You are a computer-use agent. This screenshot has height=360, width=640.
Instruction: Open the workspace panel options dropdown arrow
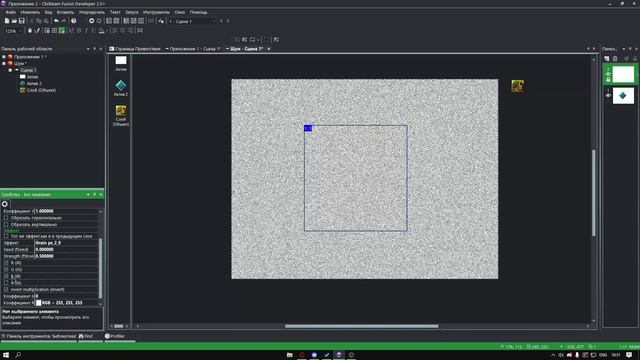point(88,49)
